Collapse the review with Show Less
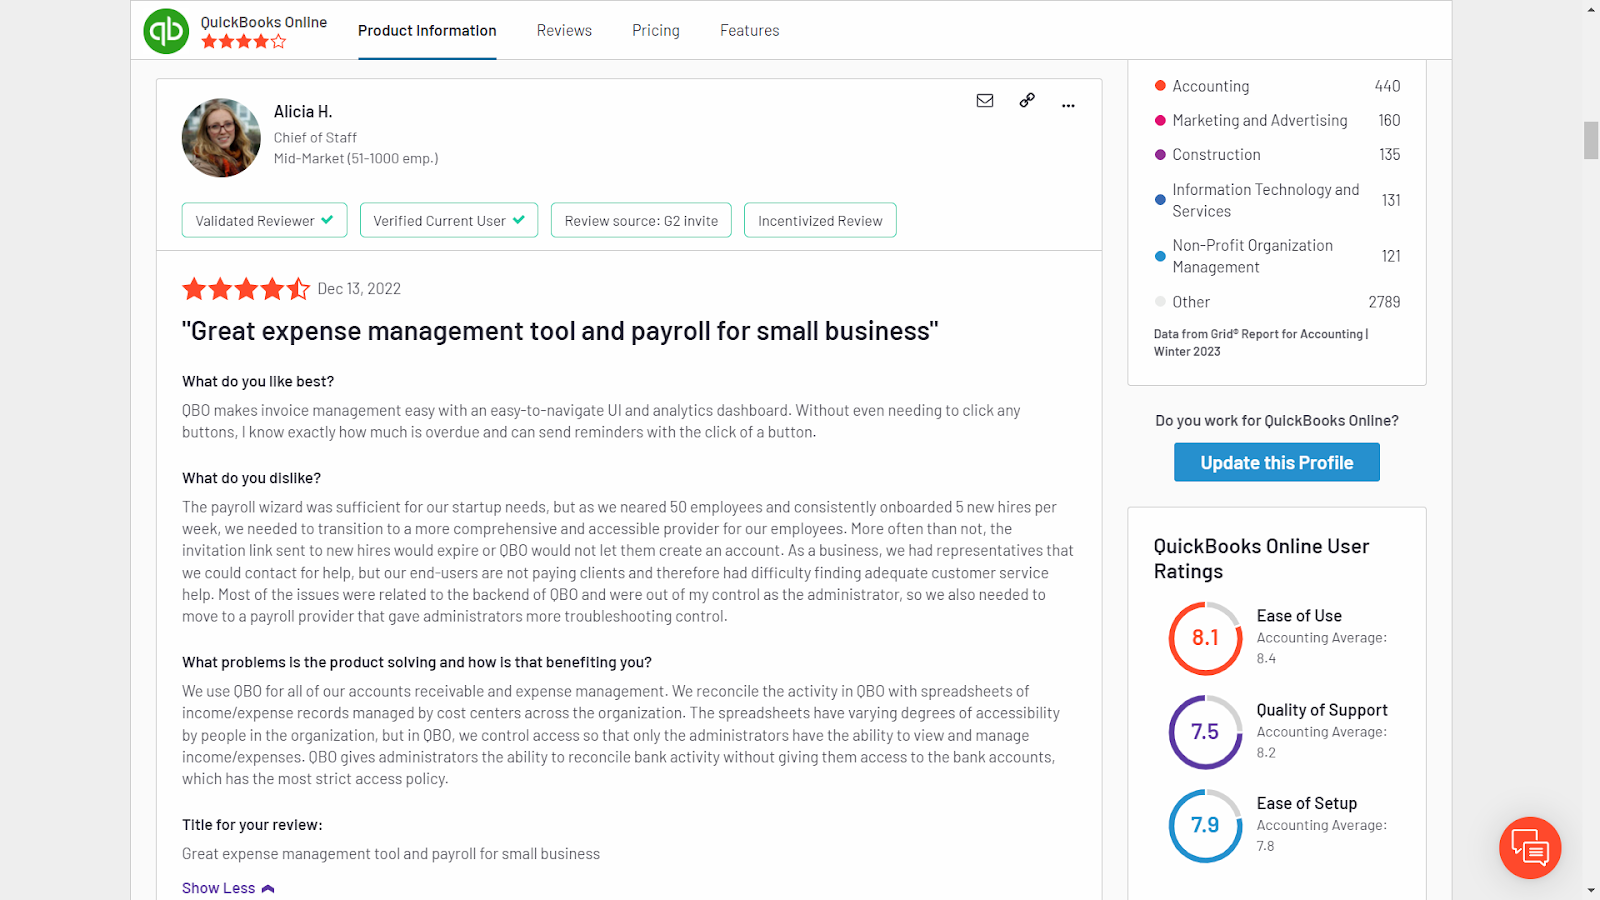 click(228, 888)
